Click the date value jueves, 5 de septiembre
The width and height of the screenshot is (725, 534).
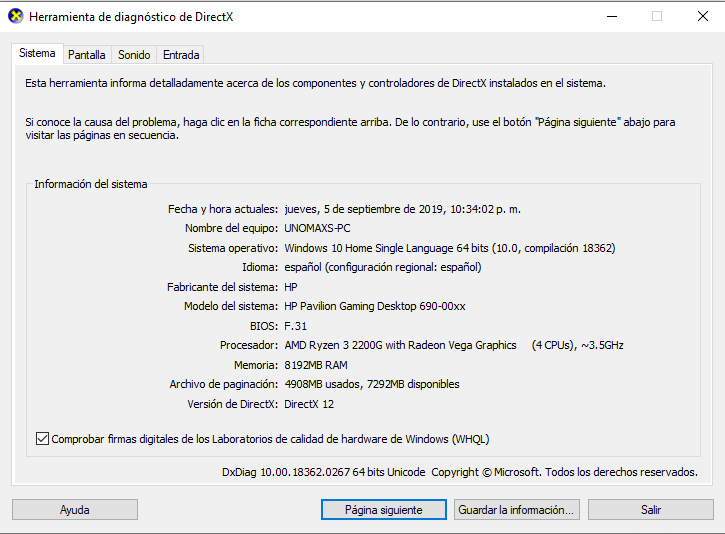click(x=402, y=209)
